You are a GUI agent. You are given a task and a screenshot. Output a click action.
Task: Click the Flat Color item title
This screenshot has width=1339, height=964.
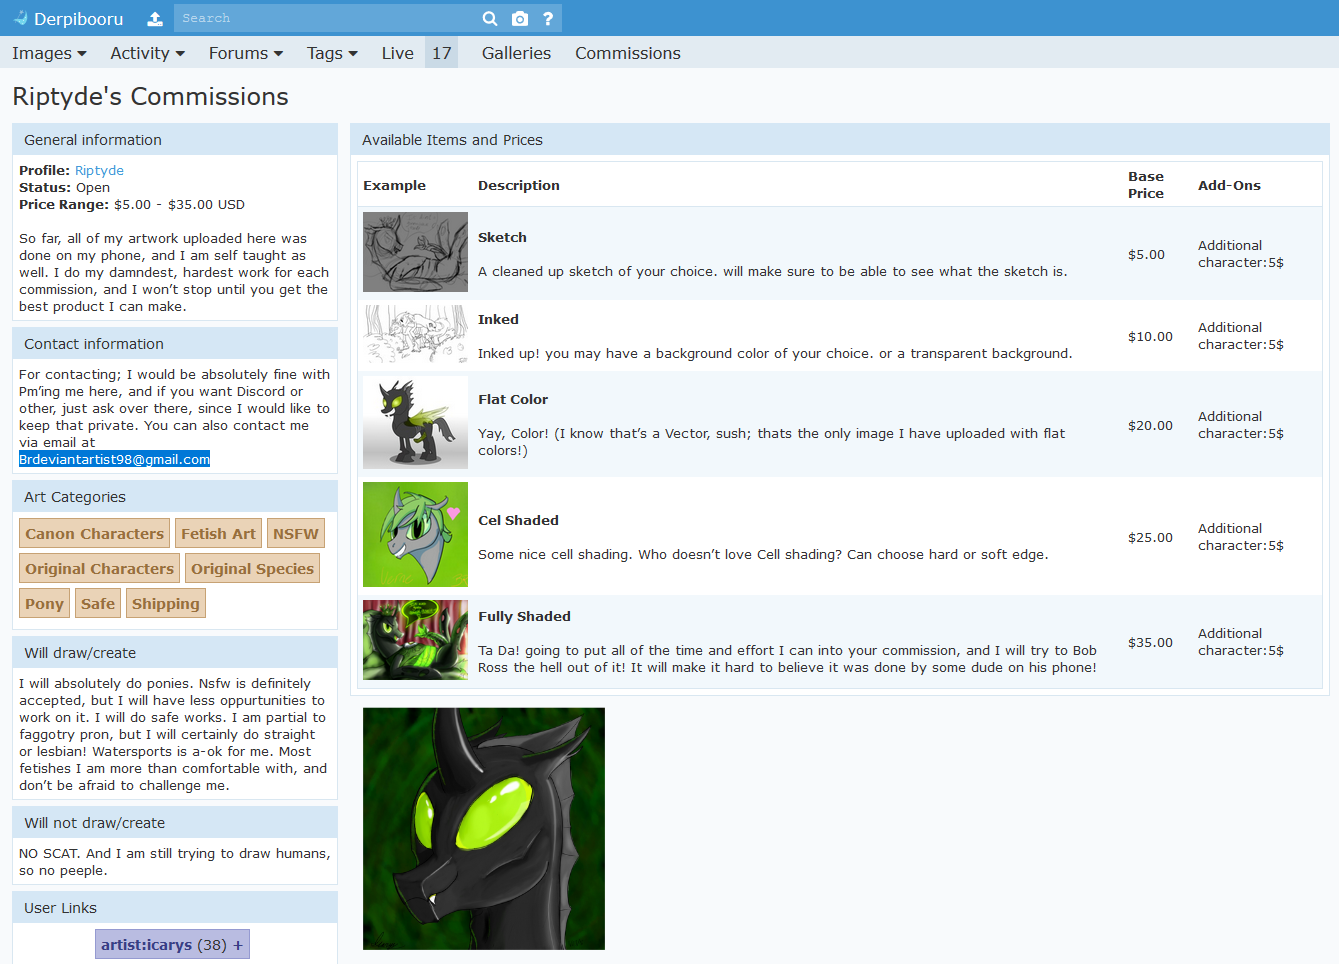pos(513,400)
